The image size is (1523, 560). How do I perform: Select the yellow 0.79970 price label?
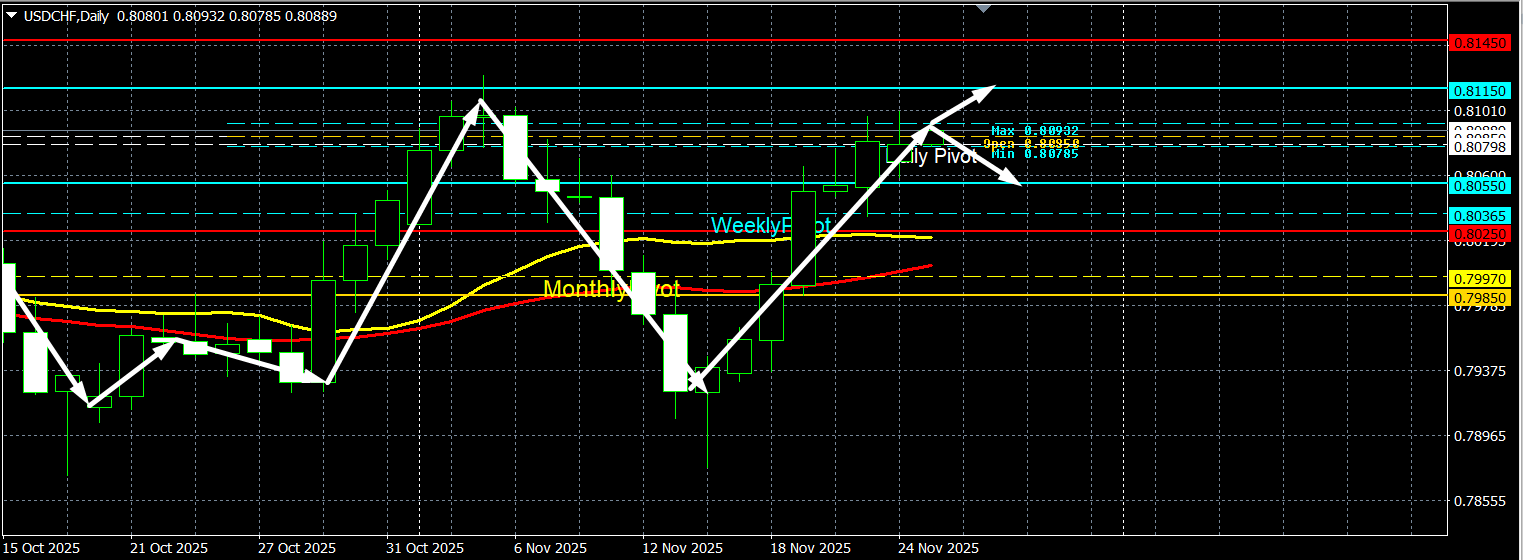[x=1480, y=278]
